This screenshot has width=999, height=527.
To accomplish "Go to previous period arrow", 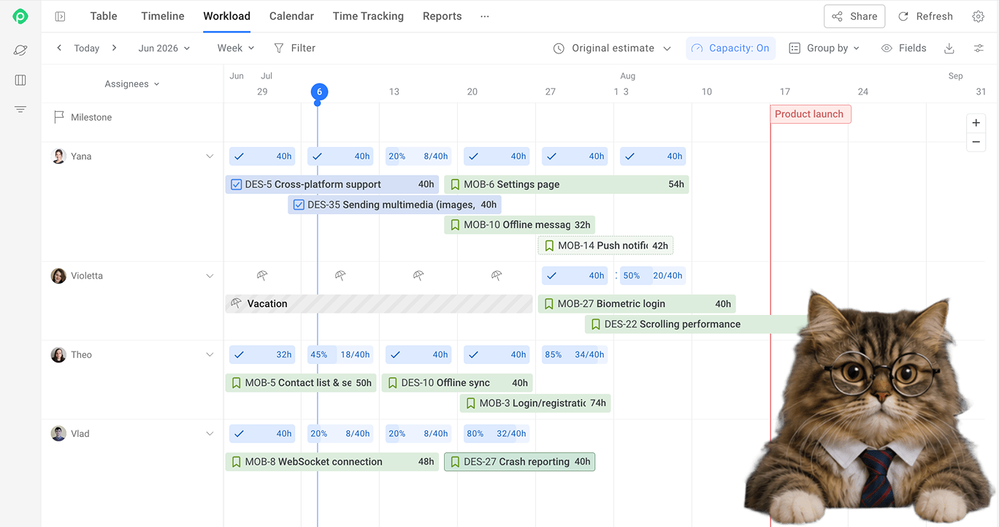I will [59, 48].
